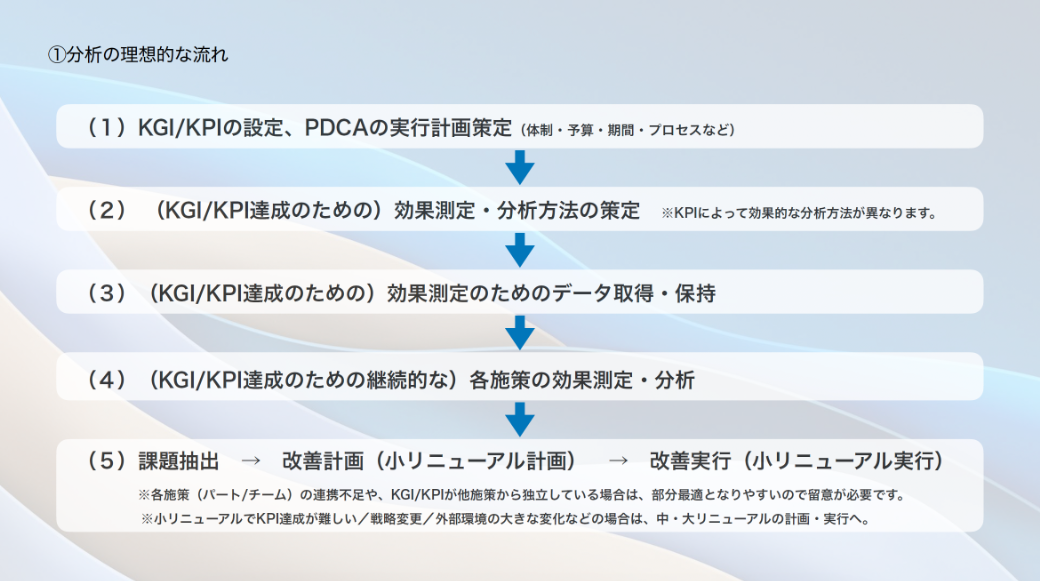Select the slide title ①分析の理想的な流れ
The width and height of the screenshot is (1040, 581).
point(138,55)
